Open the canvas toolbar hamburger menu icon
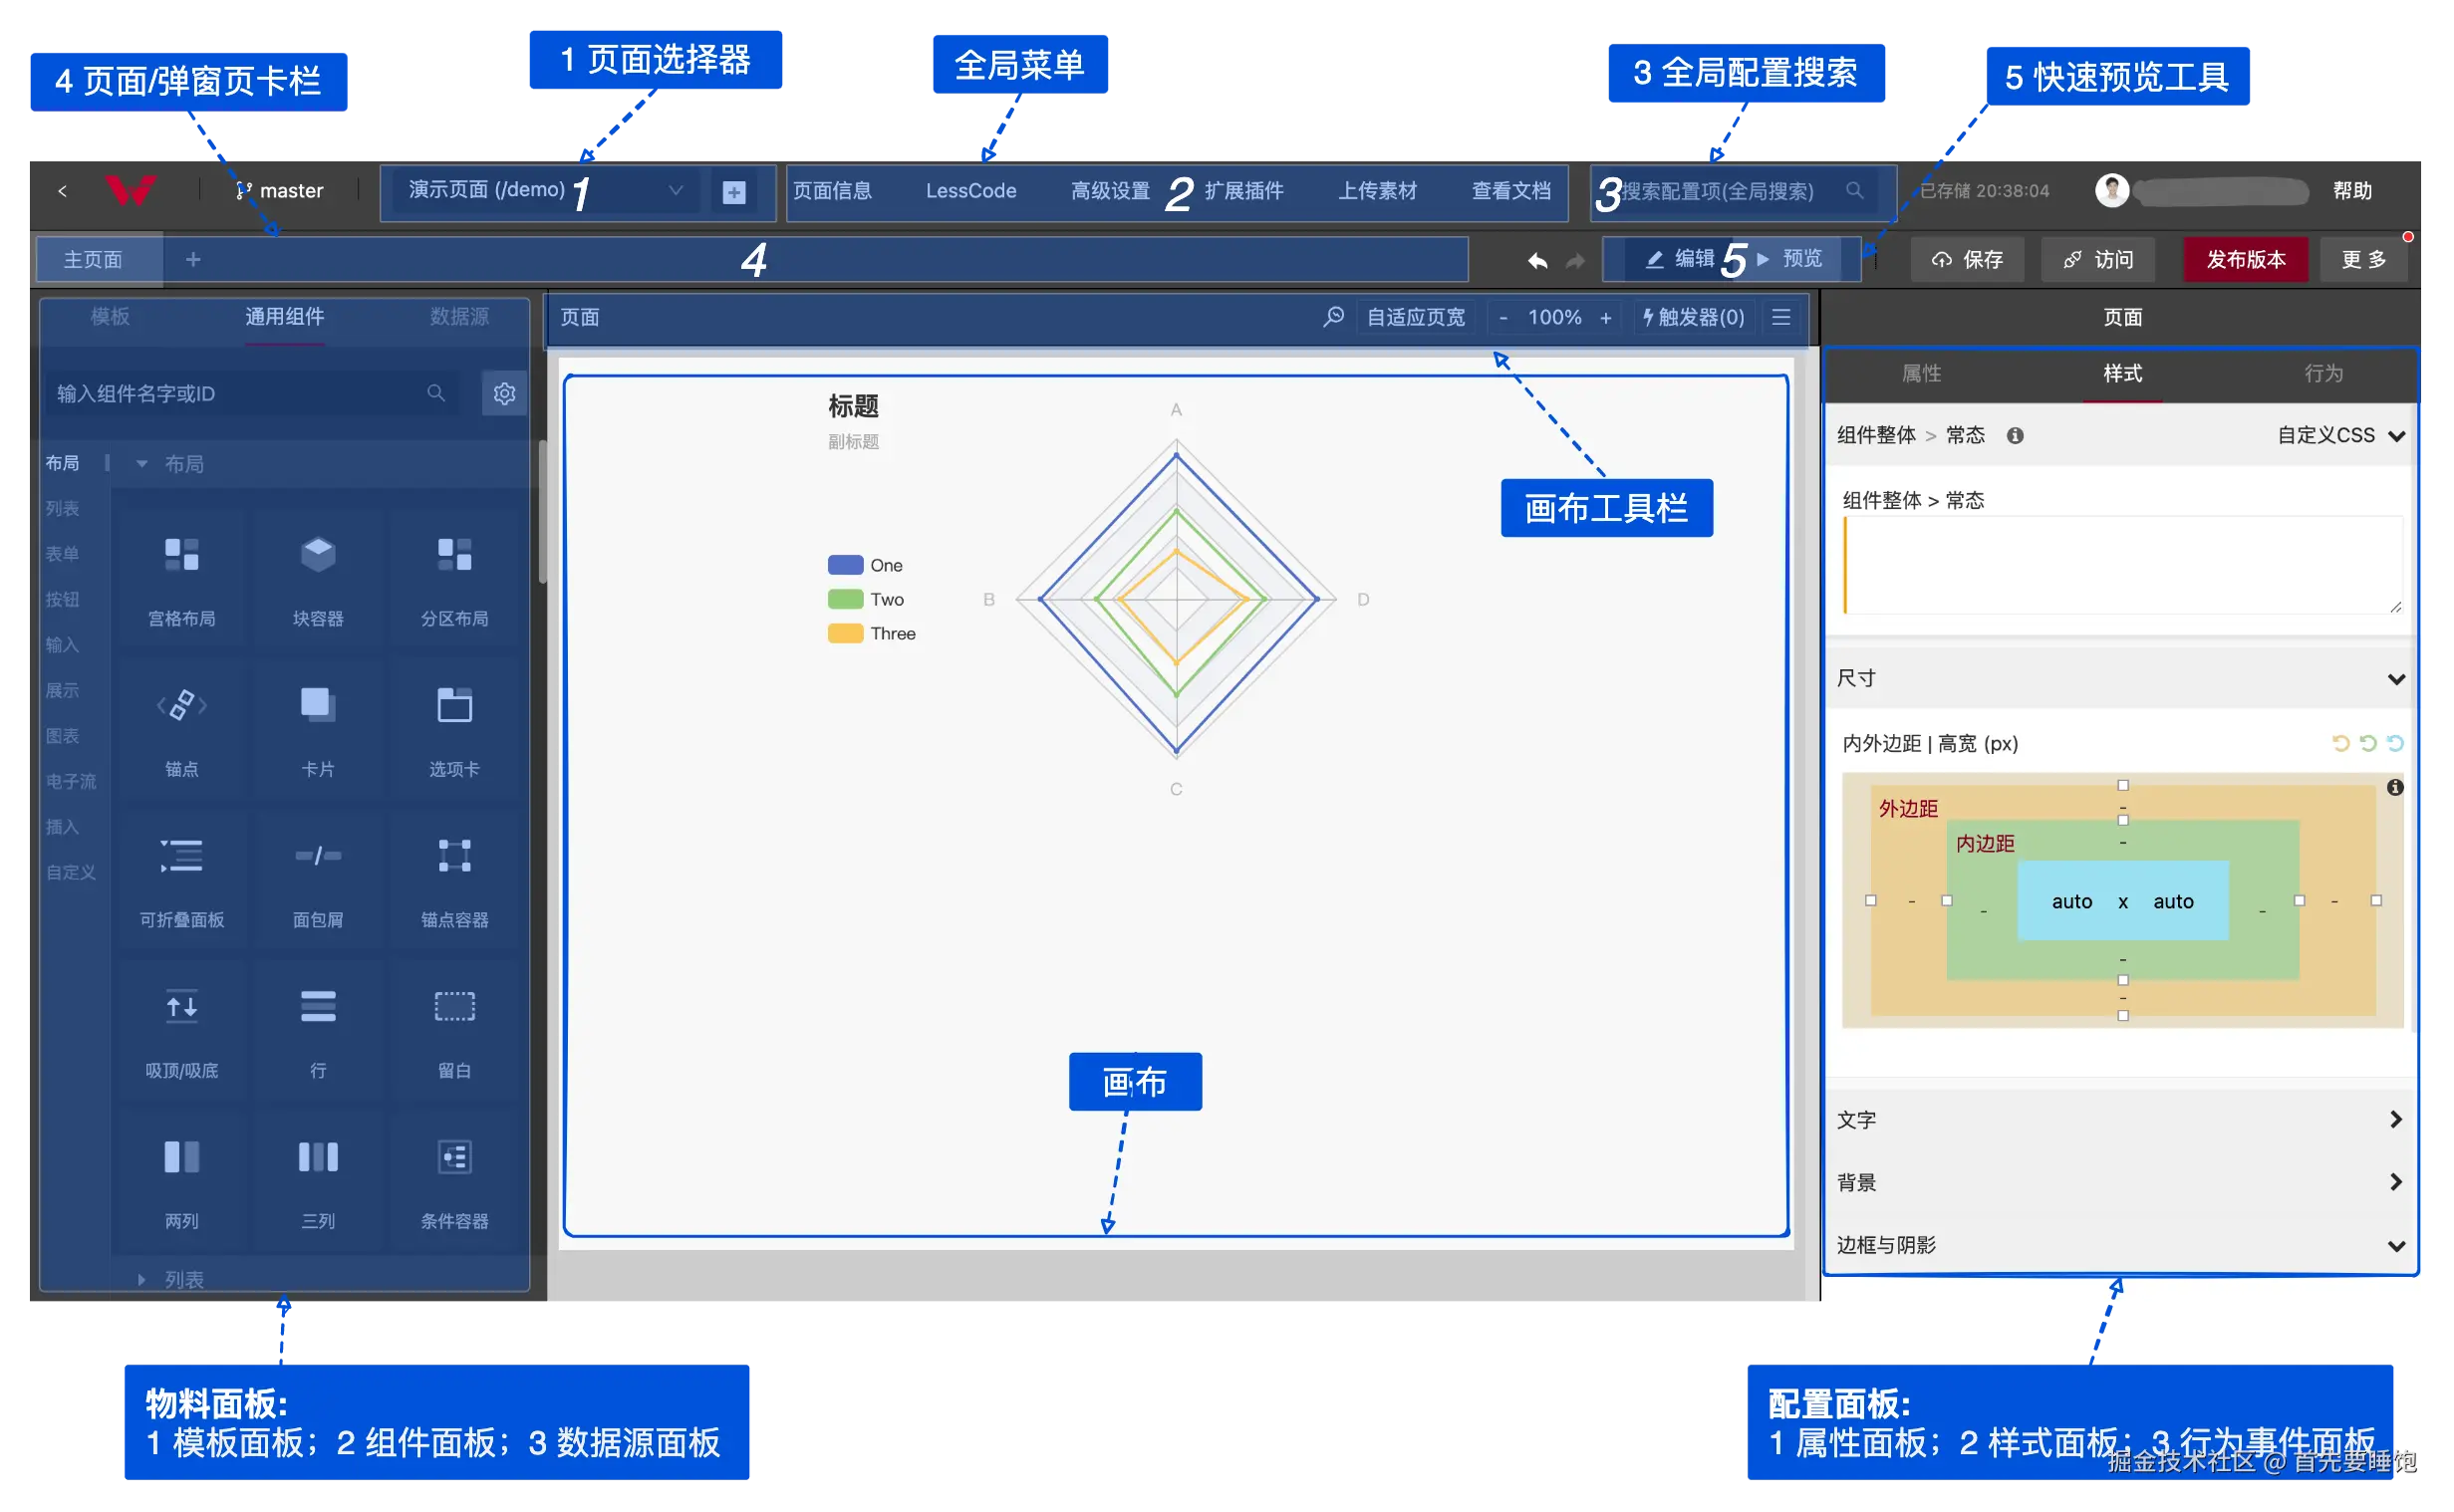Screen dimensions: 2454x1512 [x=1781, y=317]
